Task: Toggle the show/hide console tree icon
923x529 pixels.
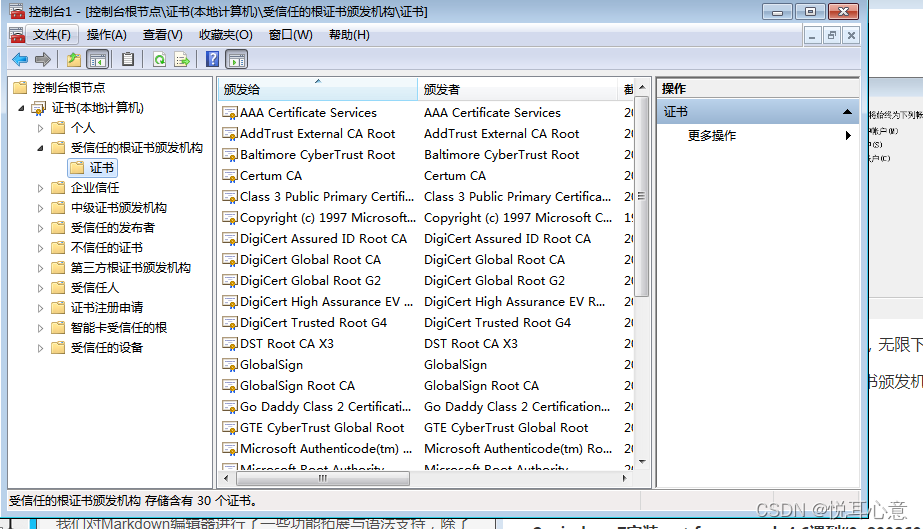Action: (x=98, y=59)
